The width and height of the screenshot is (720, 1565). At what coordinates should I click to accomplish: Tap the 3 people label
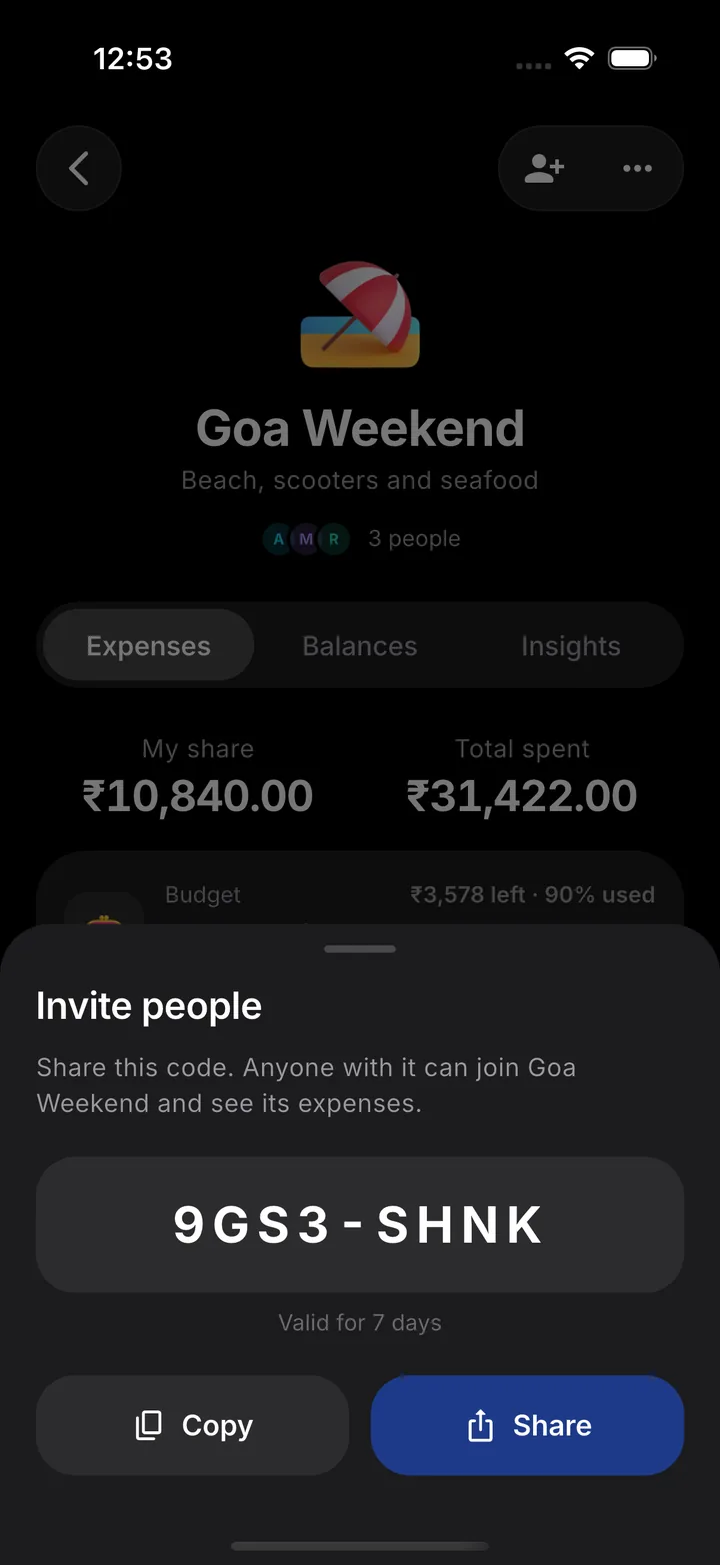414,539
